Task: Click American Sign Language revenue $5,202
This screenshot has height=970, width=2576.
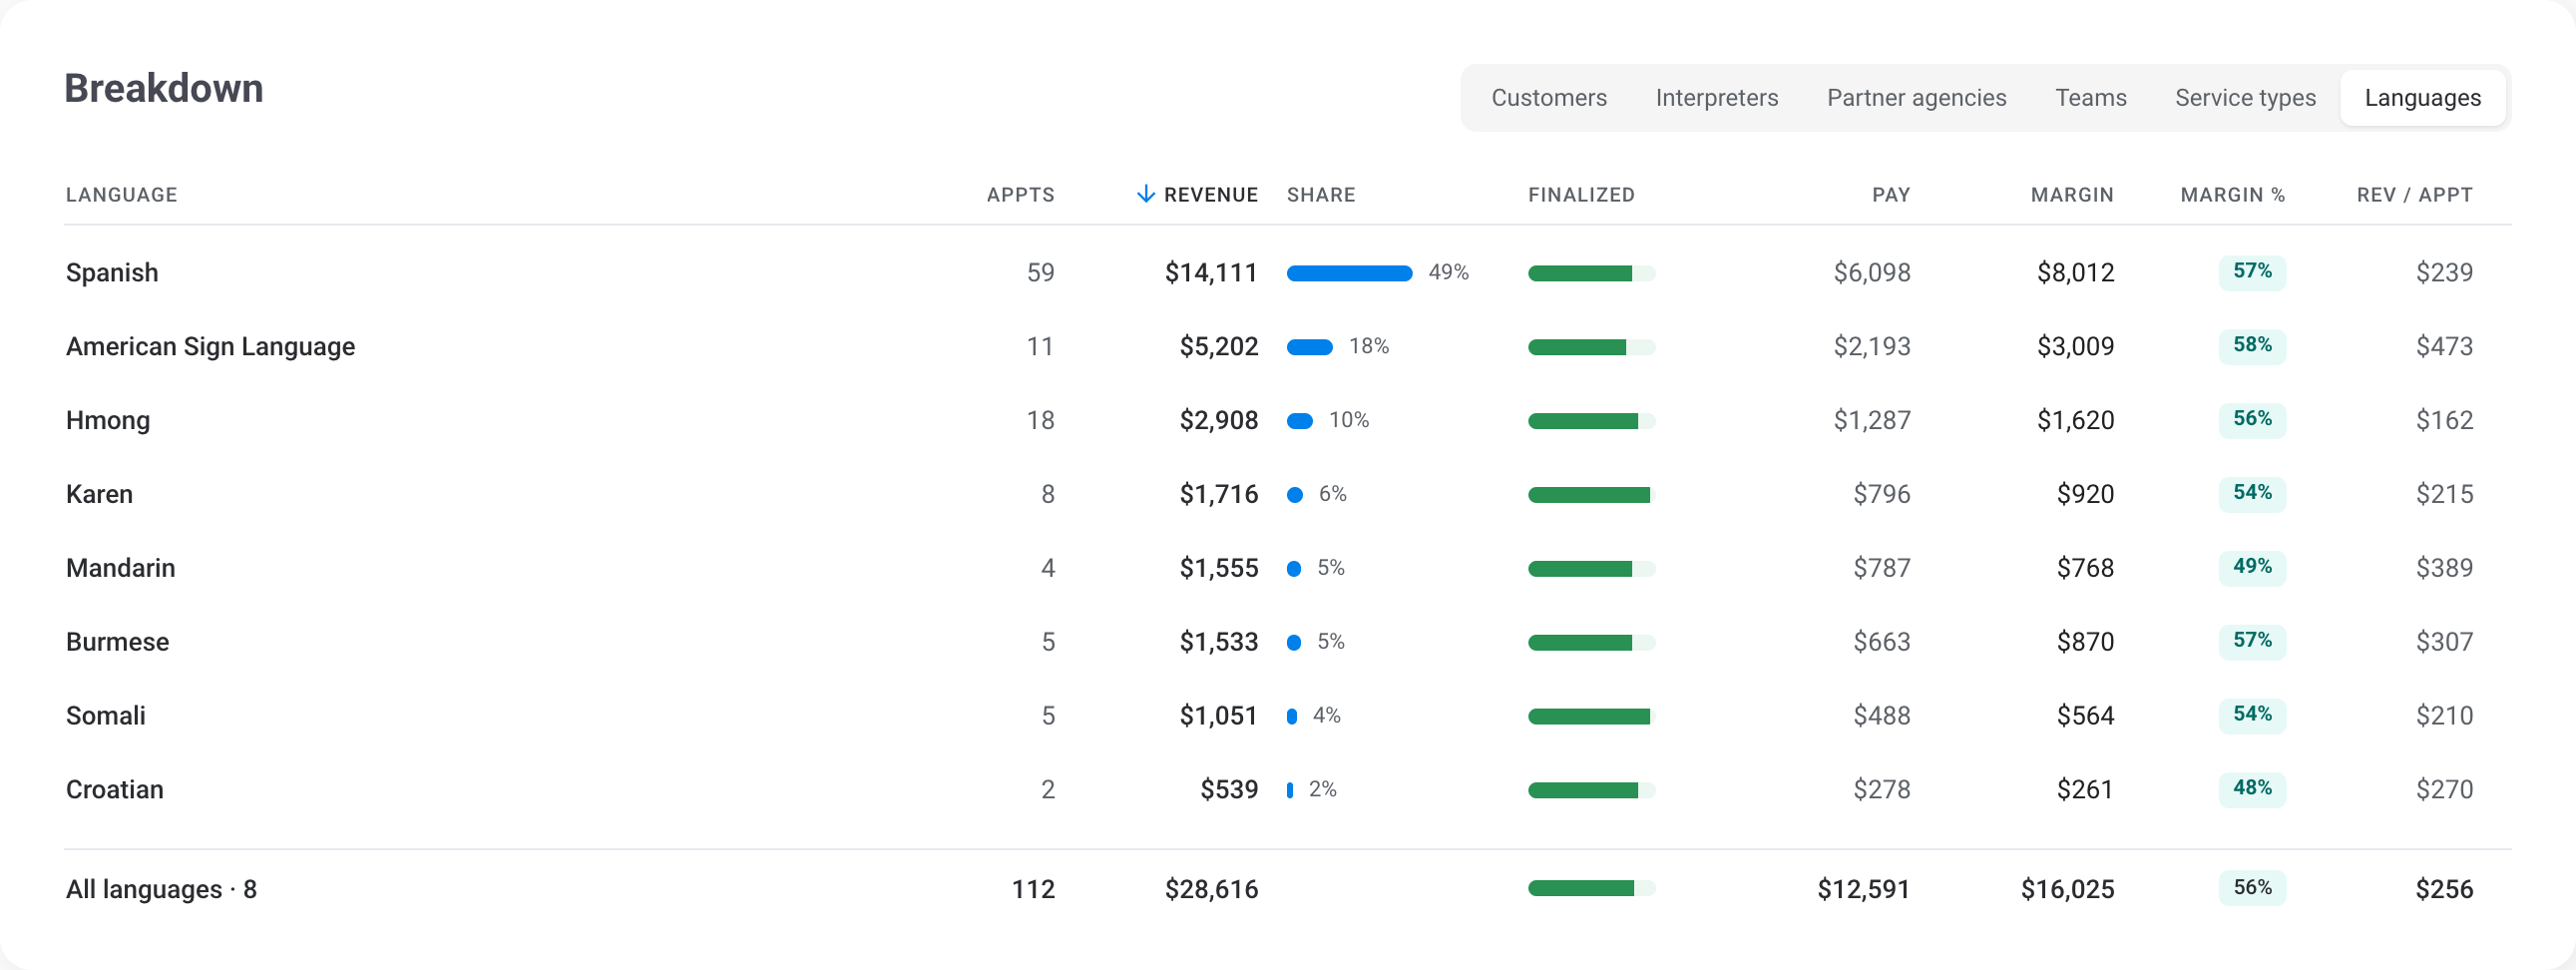Action: (x=1219, y=347)
